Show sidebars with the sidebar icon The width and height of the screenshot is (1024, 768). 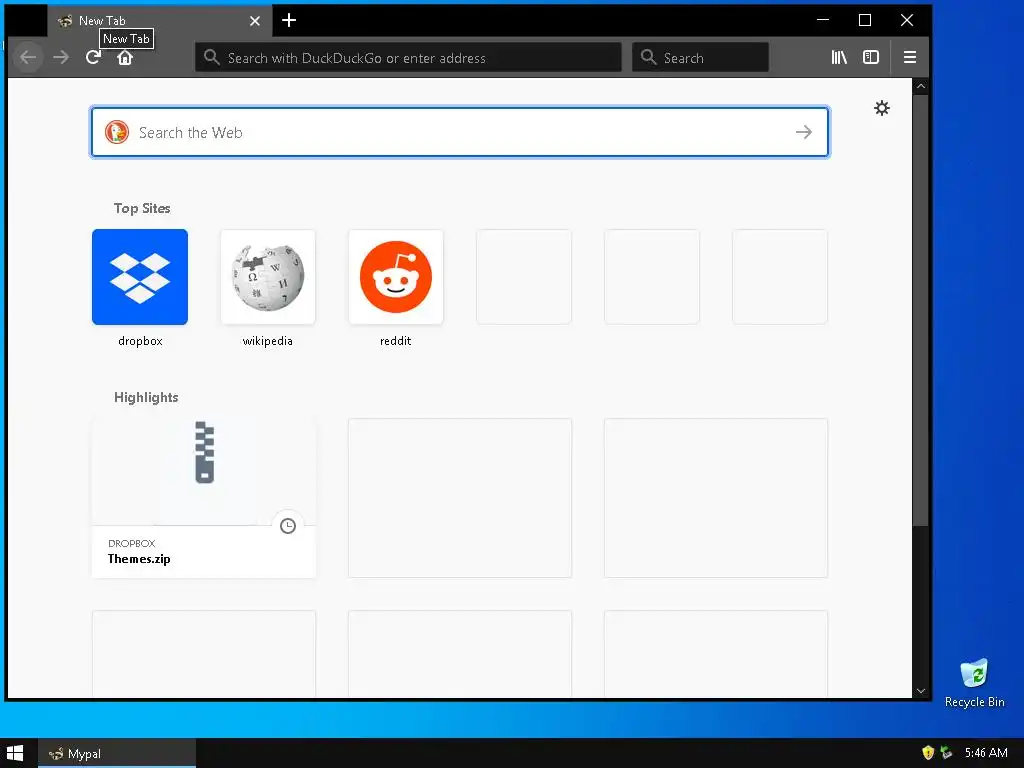(x=871, y=57)
